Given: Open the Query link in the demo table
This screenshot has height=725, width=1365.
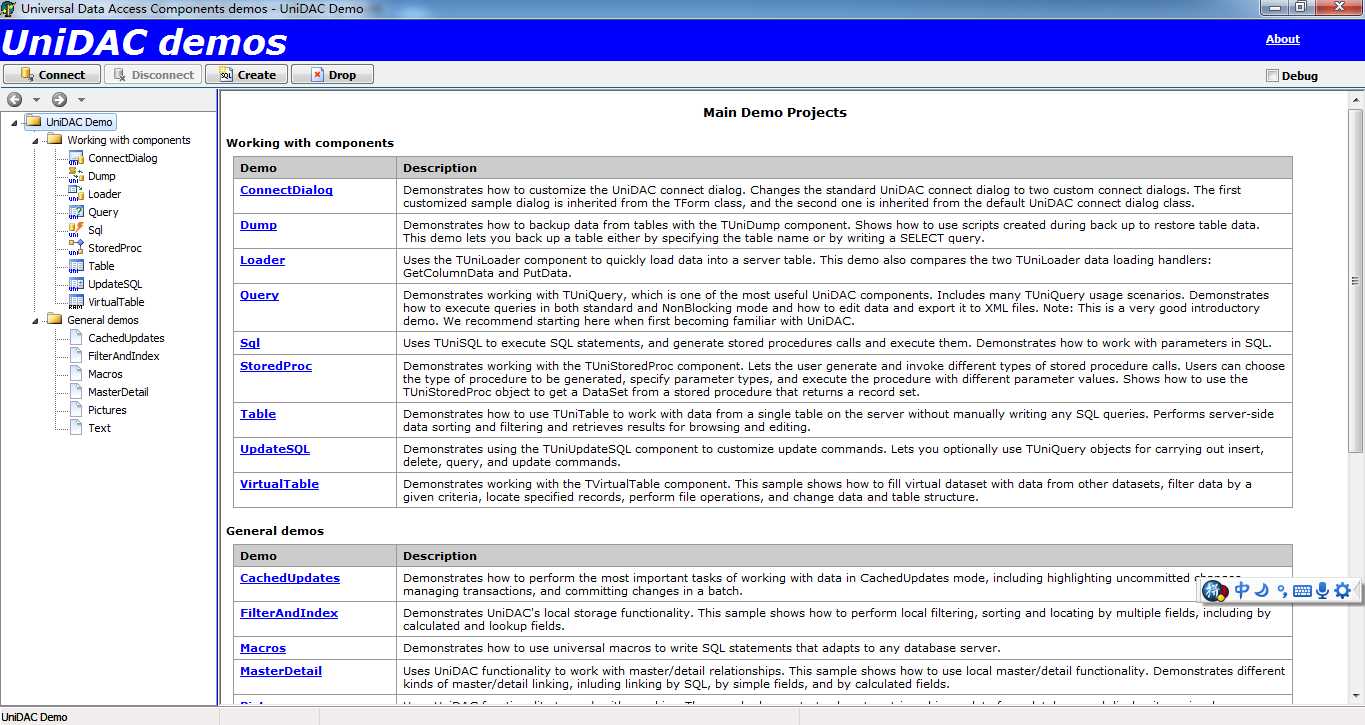Looking at the screenshot, I should [x=259, y=295].
